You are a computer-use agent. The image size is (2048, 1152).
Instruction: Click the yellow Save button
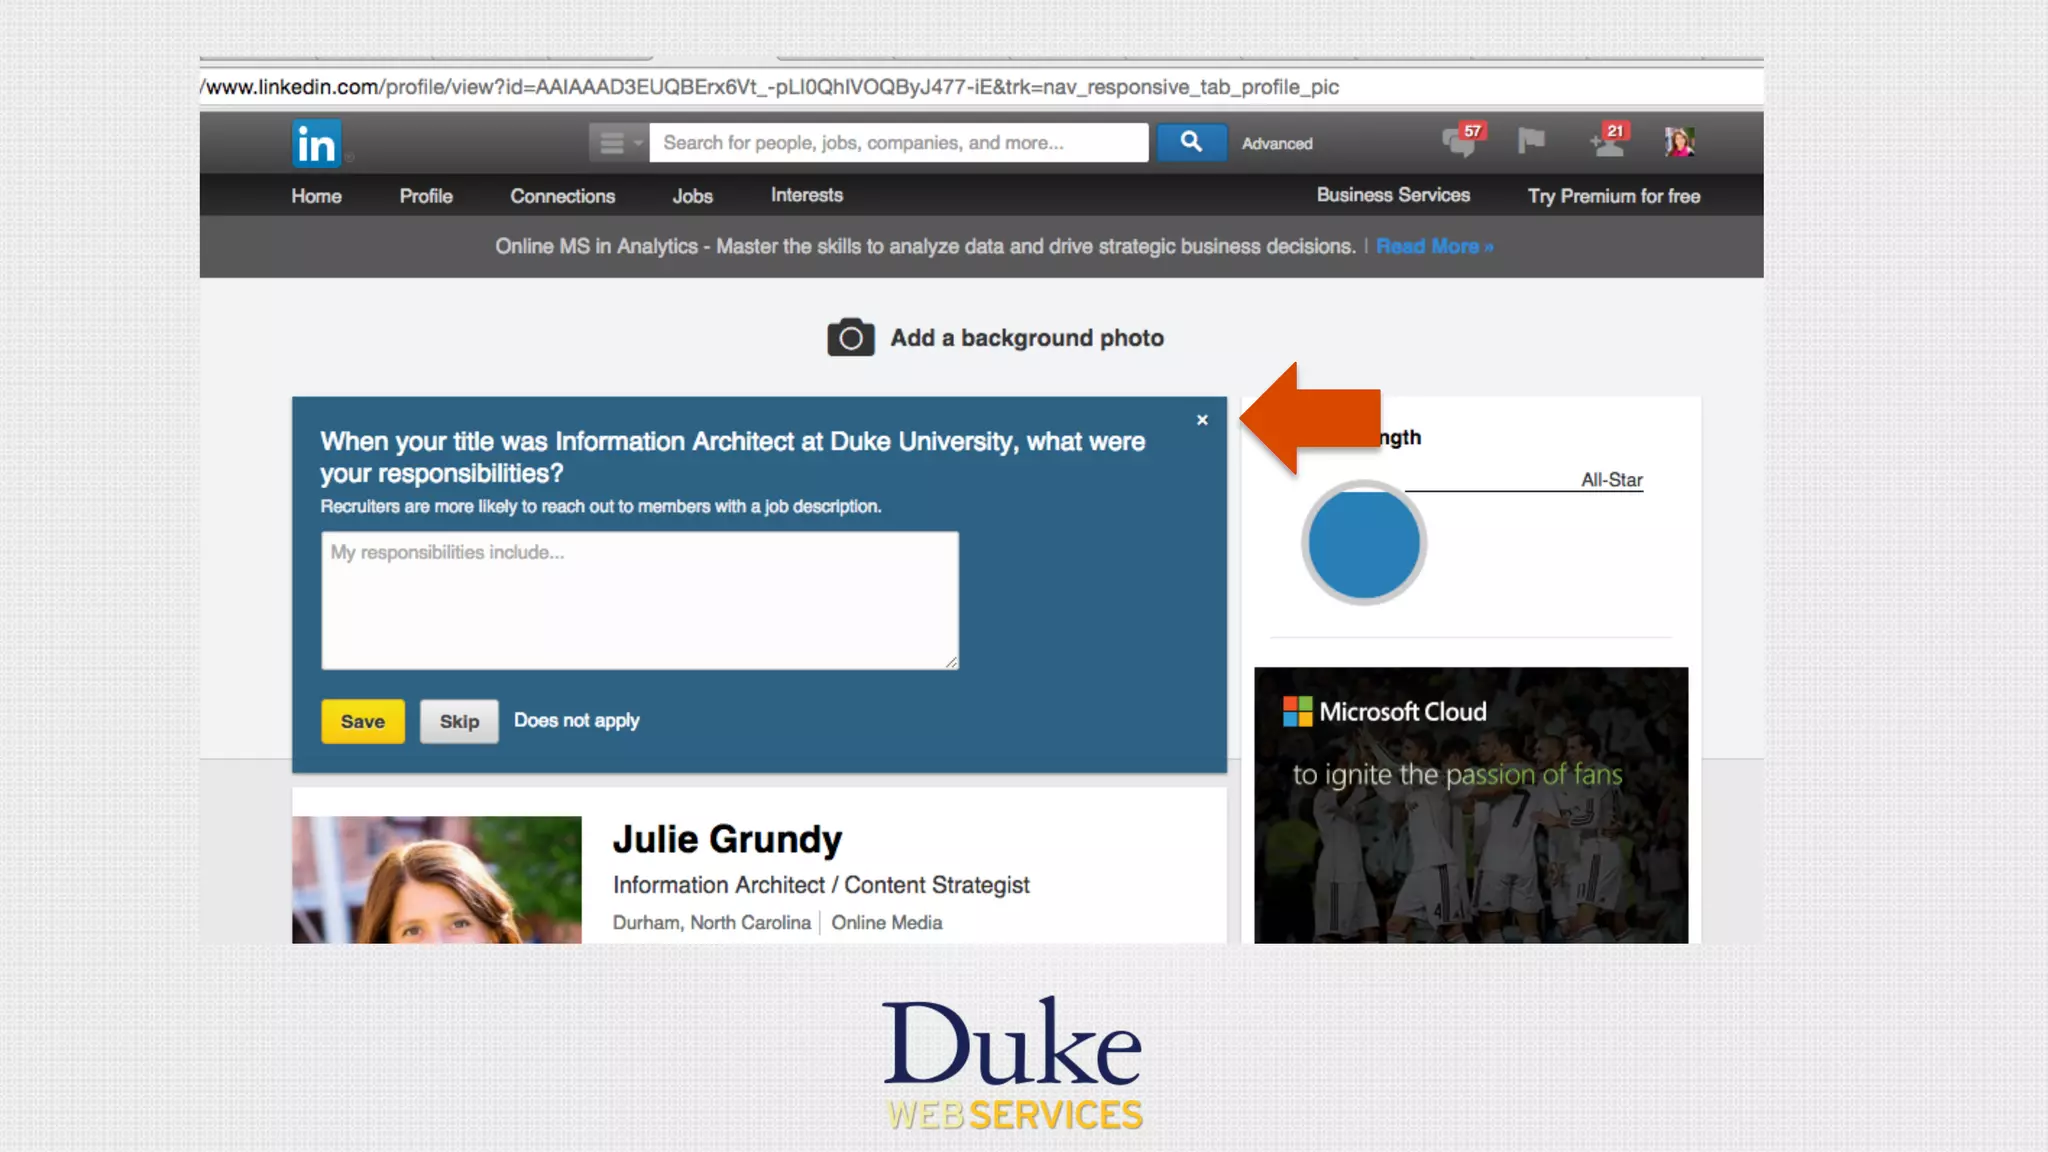coord(362,721)
